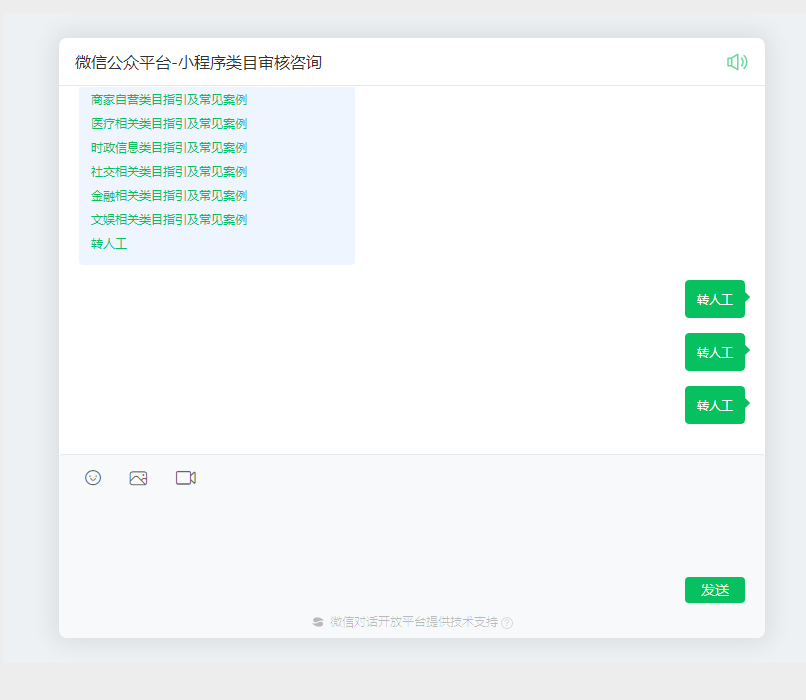Open 医疗相关类目指引及常见案例 link
Image resolution: width=806 pixels, height=700 pixels.
169,124
